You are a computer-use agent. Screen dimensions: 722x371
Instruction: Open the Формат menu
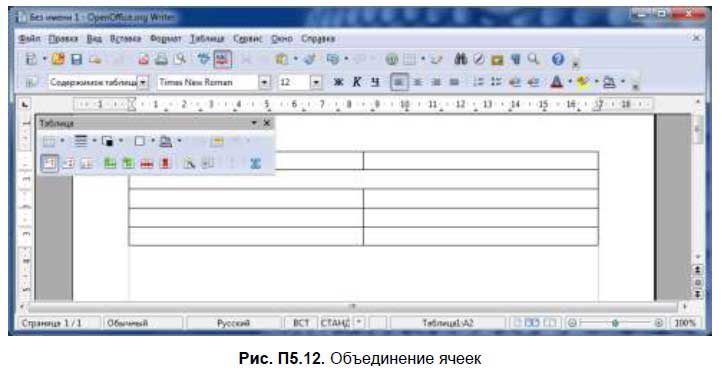pos(166,39)
